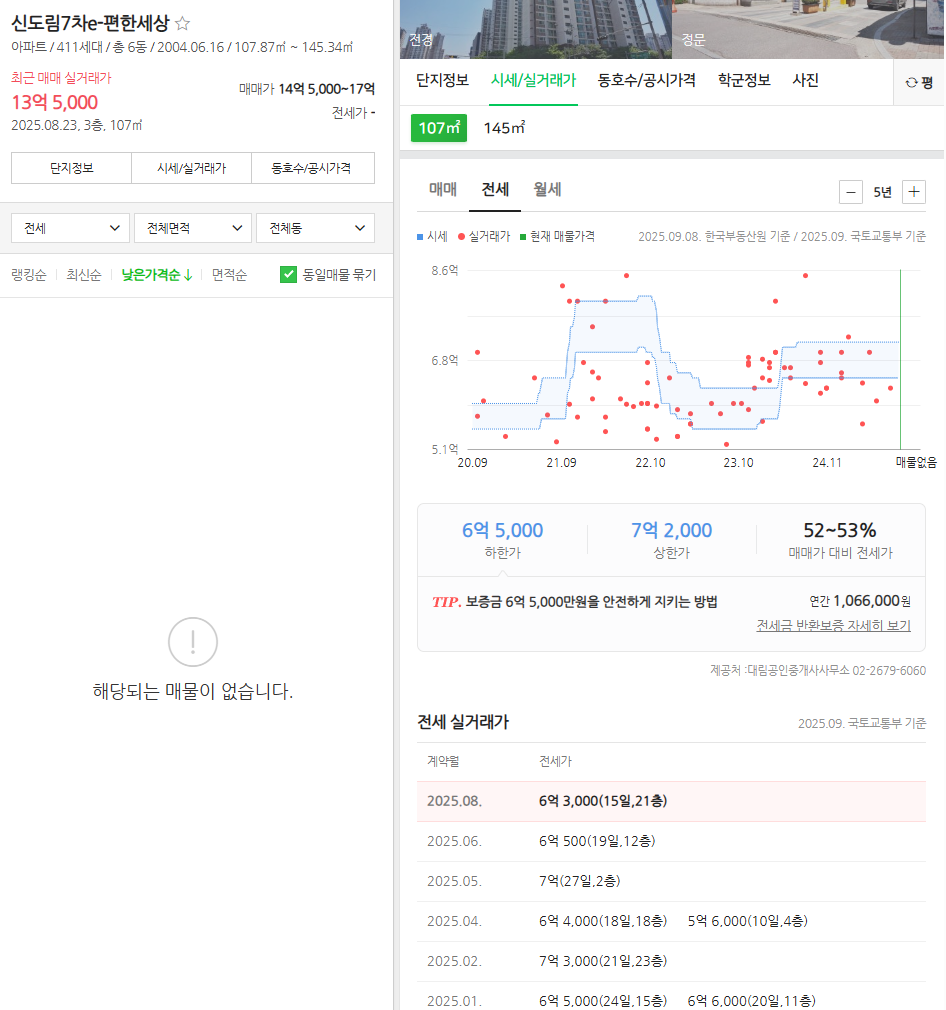Click the plus button beside 5년

click(913, 192)
